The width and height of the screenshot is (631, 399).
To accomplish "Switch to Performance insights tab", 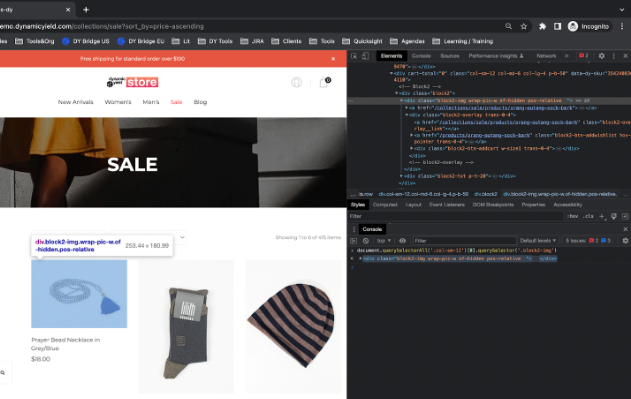I will click(496, 56).
